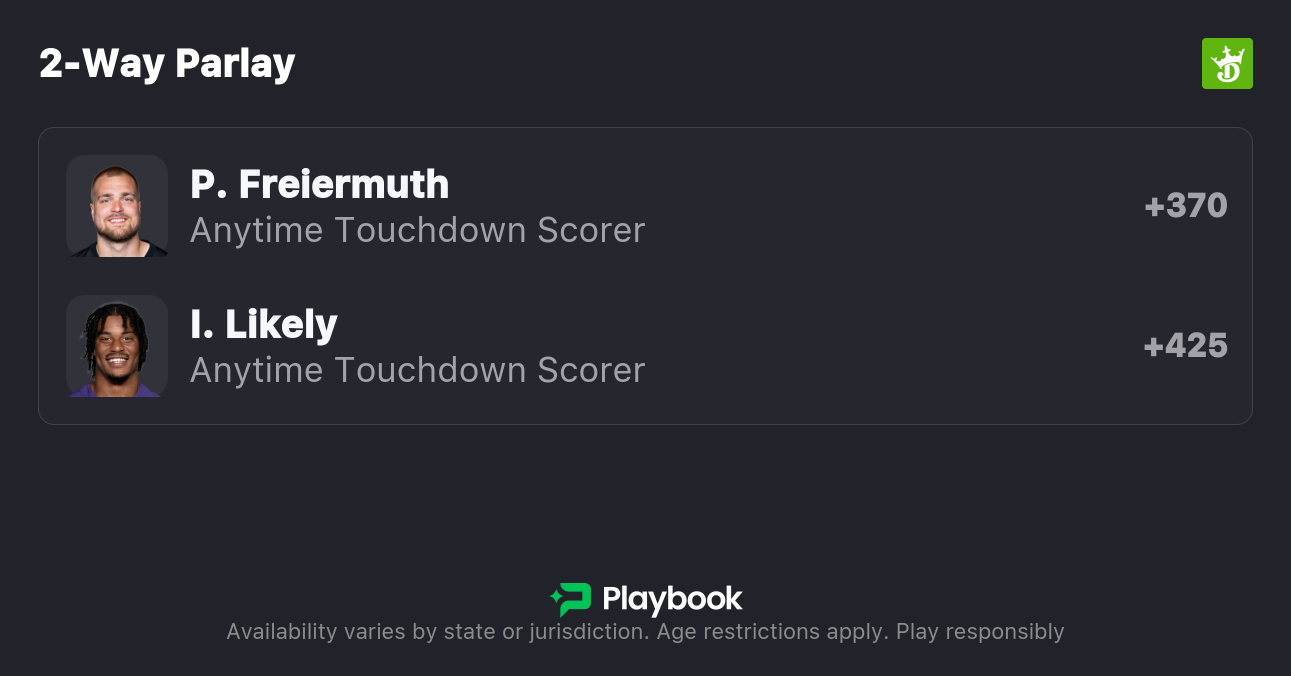Click the word "Parlay" in the title
This screenshot has height=676, width=1291.
[x=235, y=63]
